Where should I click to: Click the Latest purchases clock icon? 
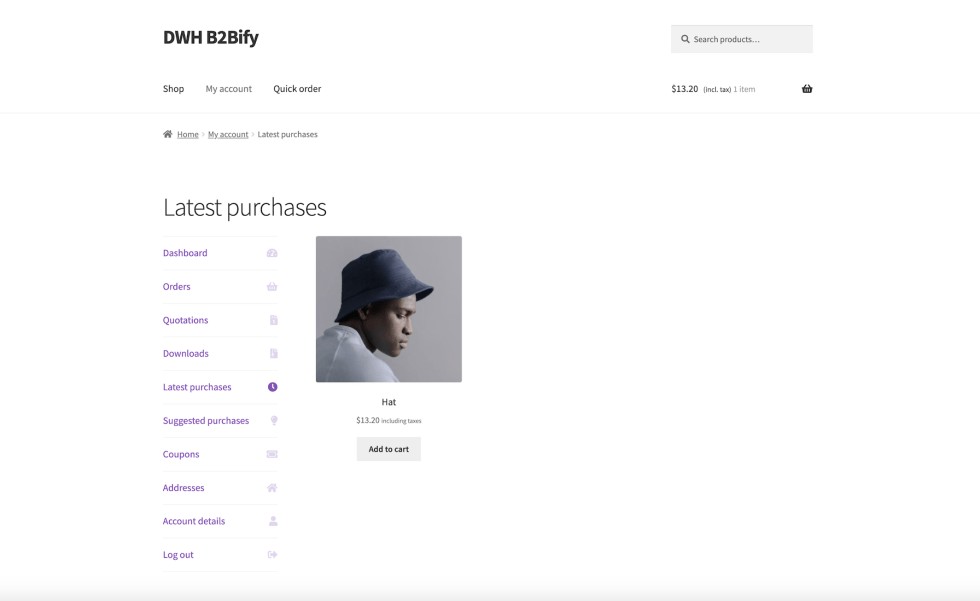(x=272, y=387)
